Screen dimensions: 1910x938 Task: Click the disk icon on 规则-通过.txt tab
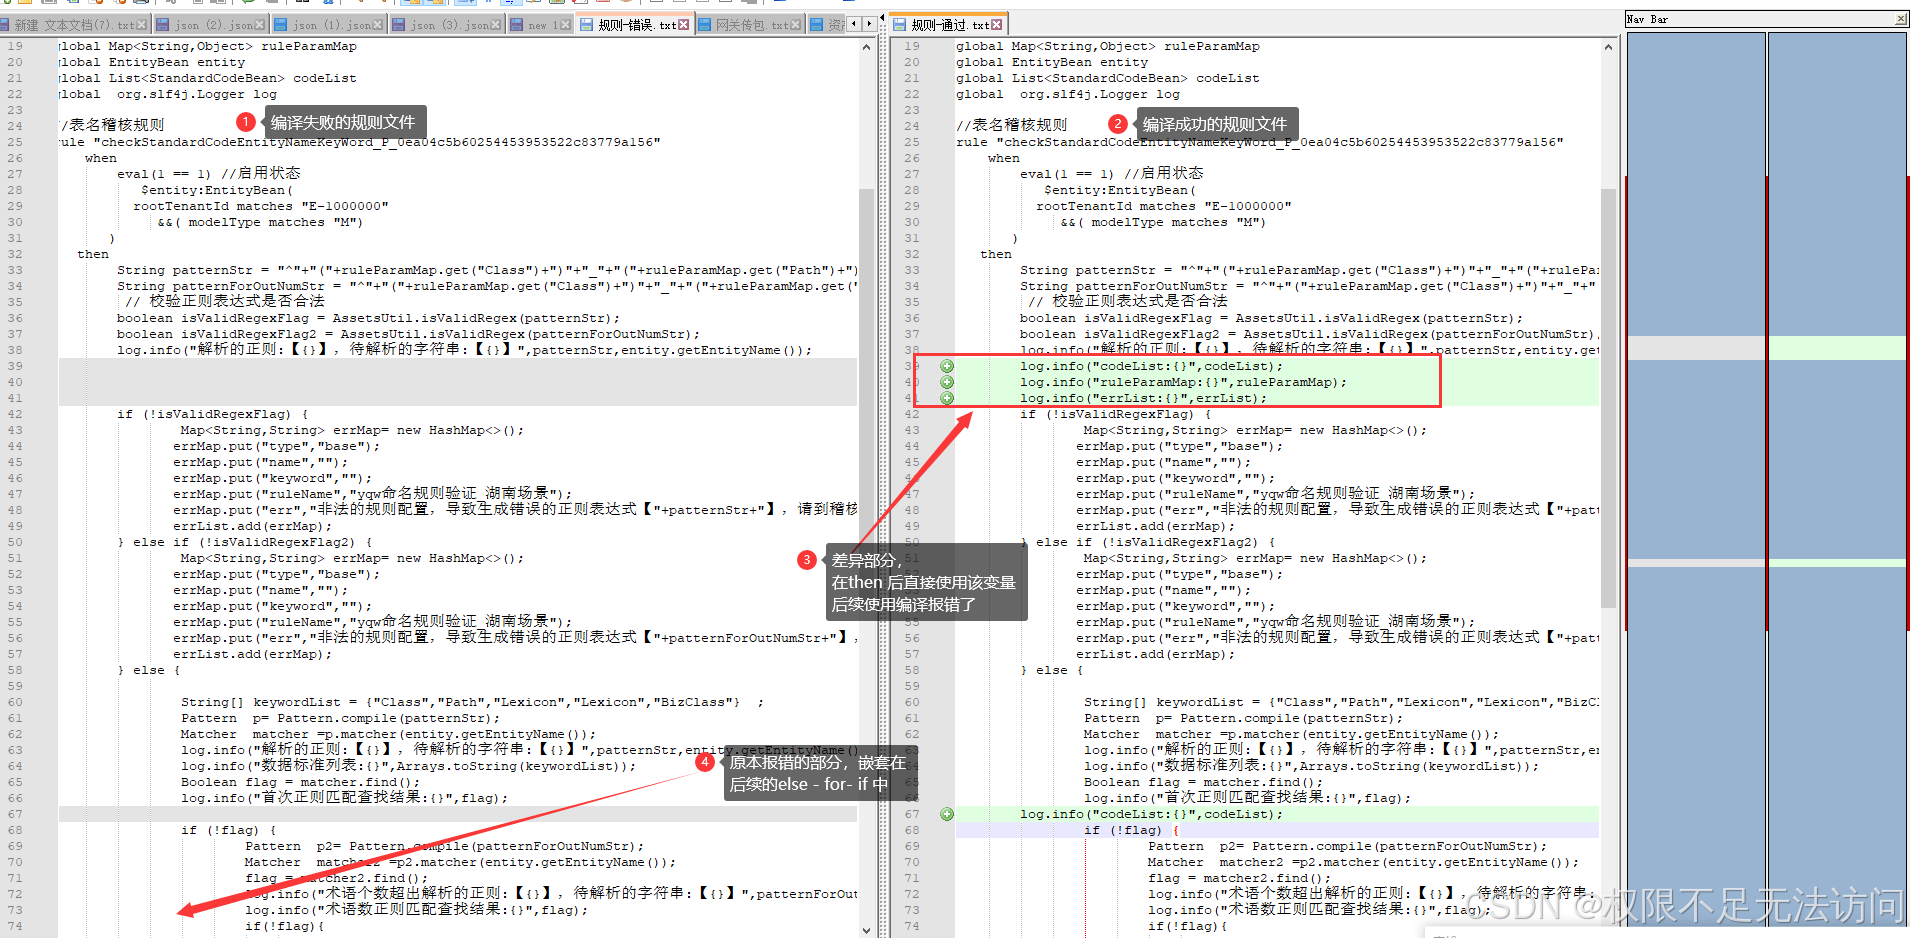coord(899,24)
